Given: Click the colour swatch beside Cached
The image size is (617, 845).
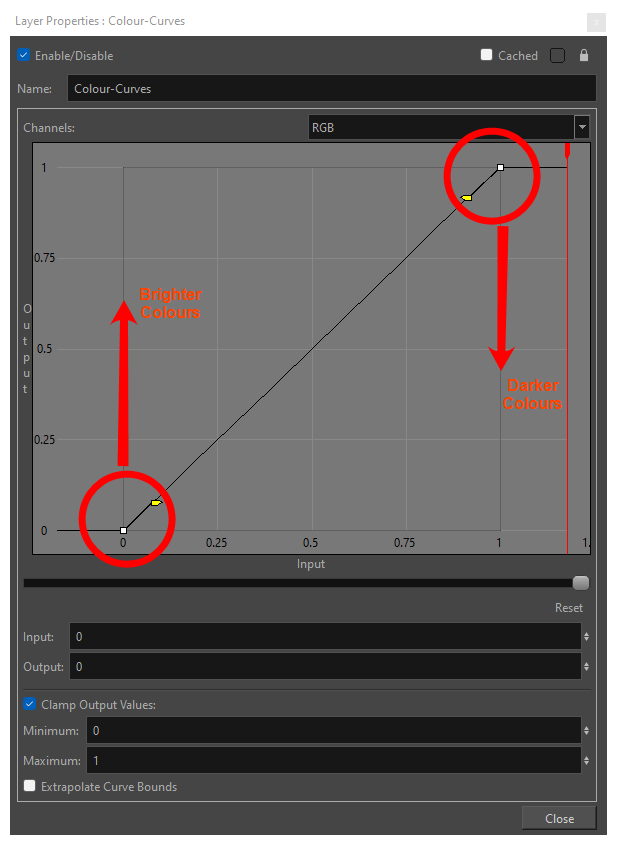Looking at the screenshot, I should (x=557, y=56).
